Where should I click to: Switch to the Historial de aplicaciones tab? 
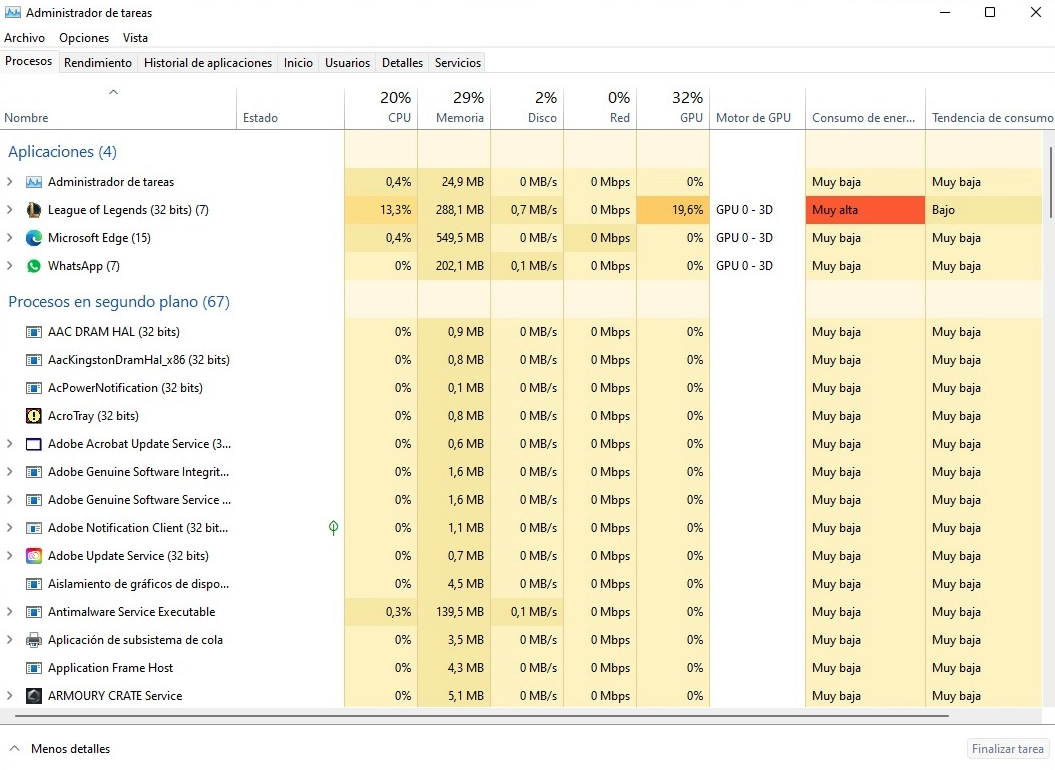pyautogui.click(x=208, y=63)
